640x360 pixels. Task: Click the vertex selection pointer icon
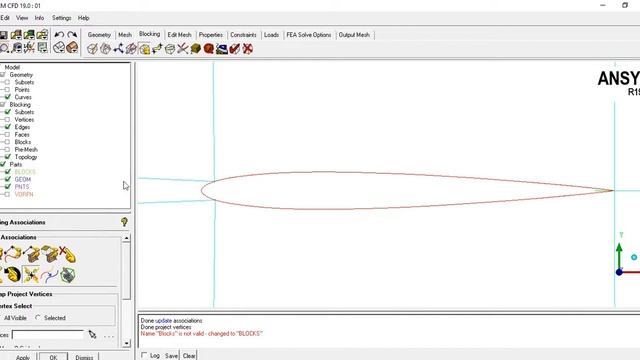click(x=93, y=335)
